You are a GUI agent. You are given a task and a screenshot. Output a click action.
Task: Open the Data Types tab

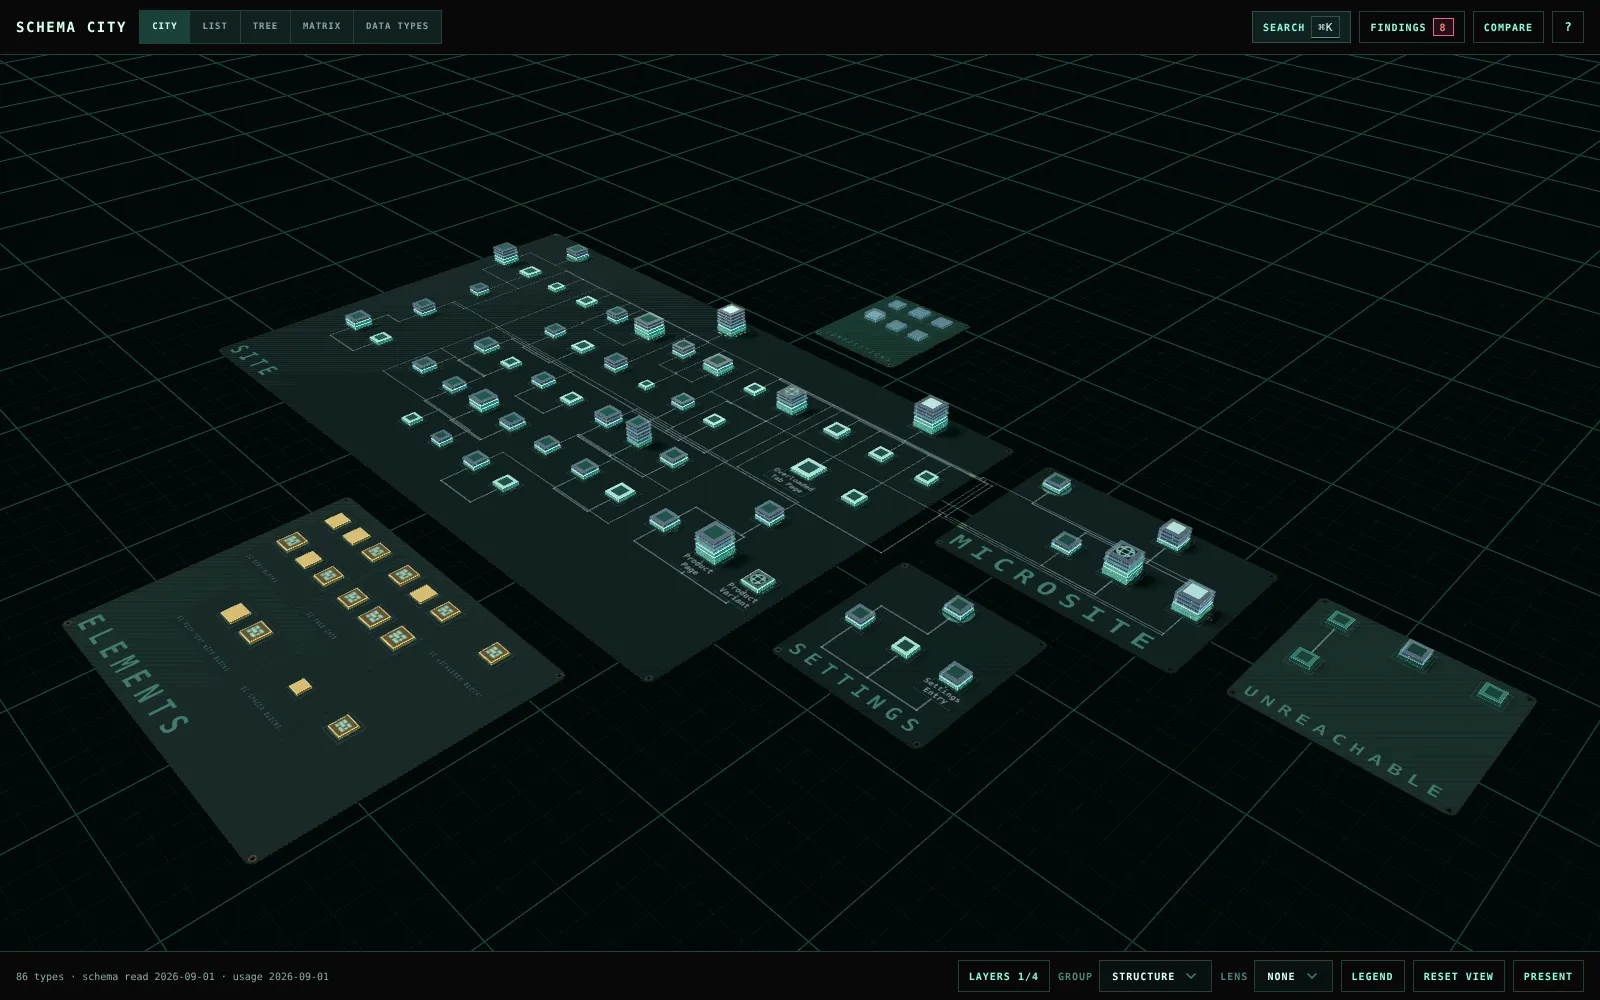[x=397, y=26]
